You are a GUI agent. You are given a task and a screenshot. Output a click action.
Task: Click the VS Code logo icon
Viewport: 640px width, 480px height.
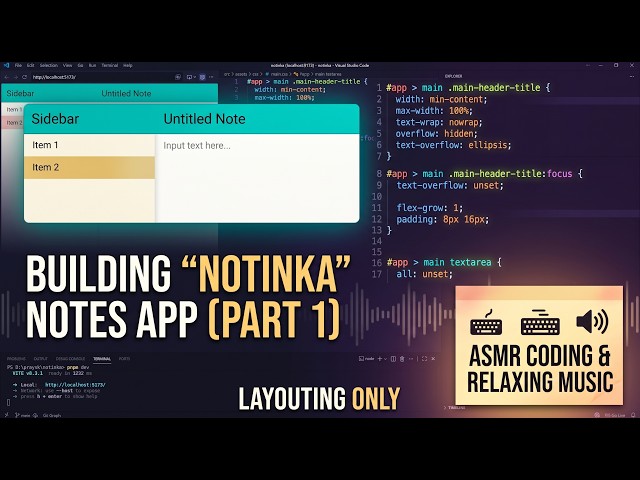point(6,65)
